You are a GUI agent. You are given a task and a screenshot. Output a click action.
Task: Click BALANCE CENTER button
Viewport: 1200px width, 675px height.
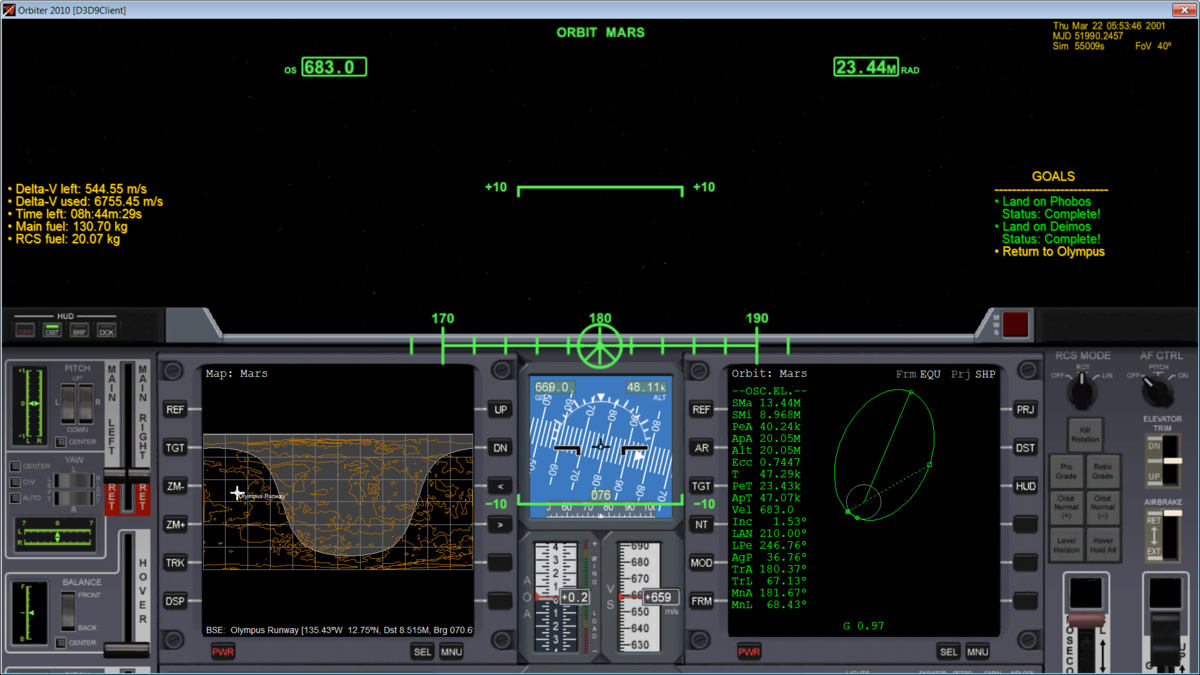[x=61, y=642]
